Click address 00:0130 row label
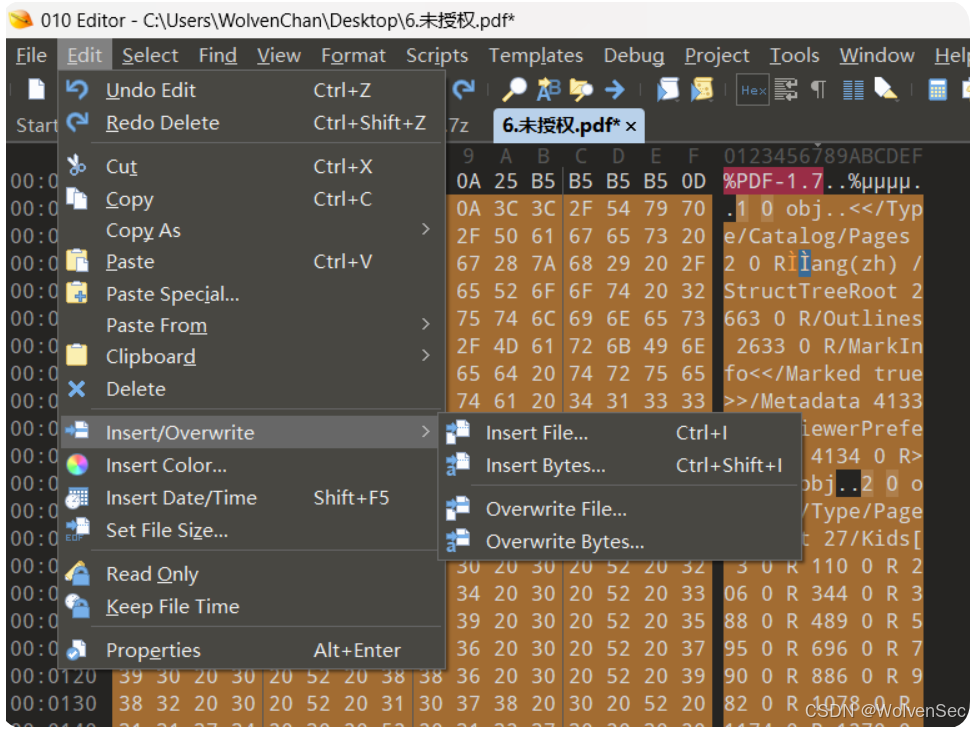970x729 pixels. (53, 704)
